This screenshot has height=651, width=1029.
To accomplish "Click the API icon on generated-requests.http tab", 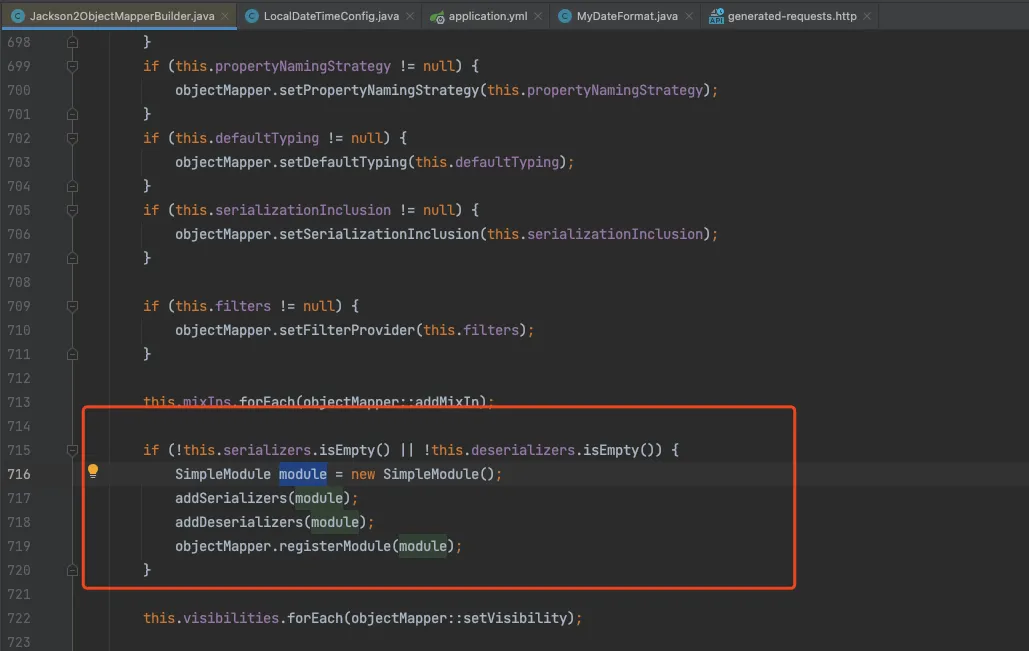I will click(716, 17).
